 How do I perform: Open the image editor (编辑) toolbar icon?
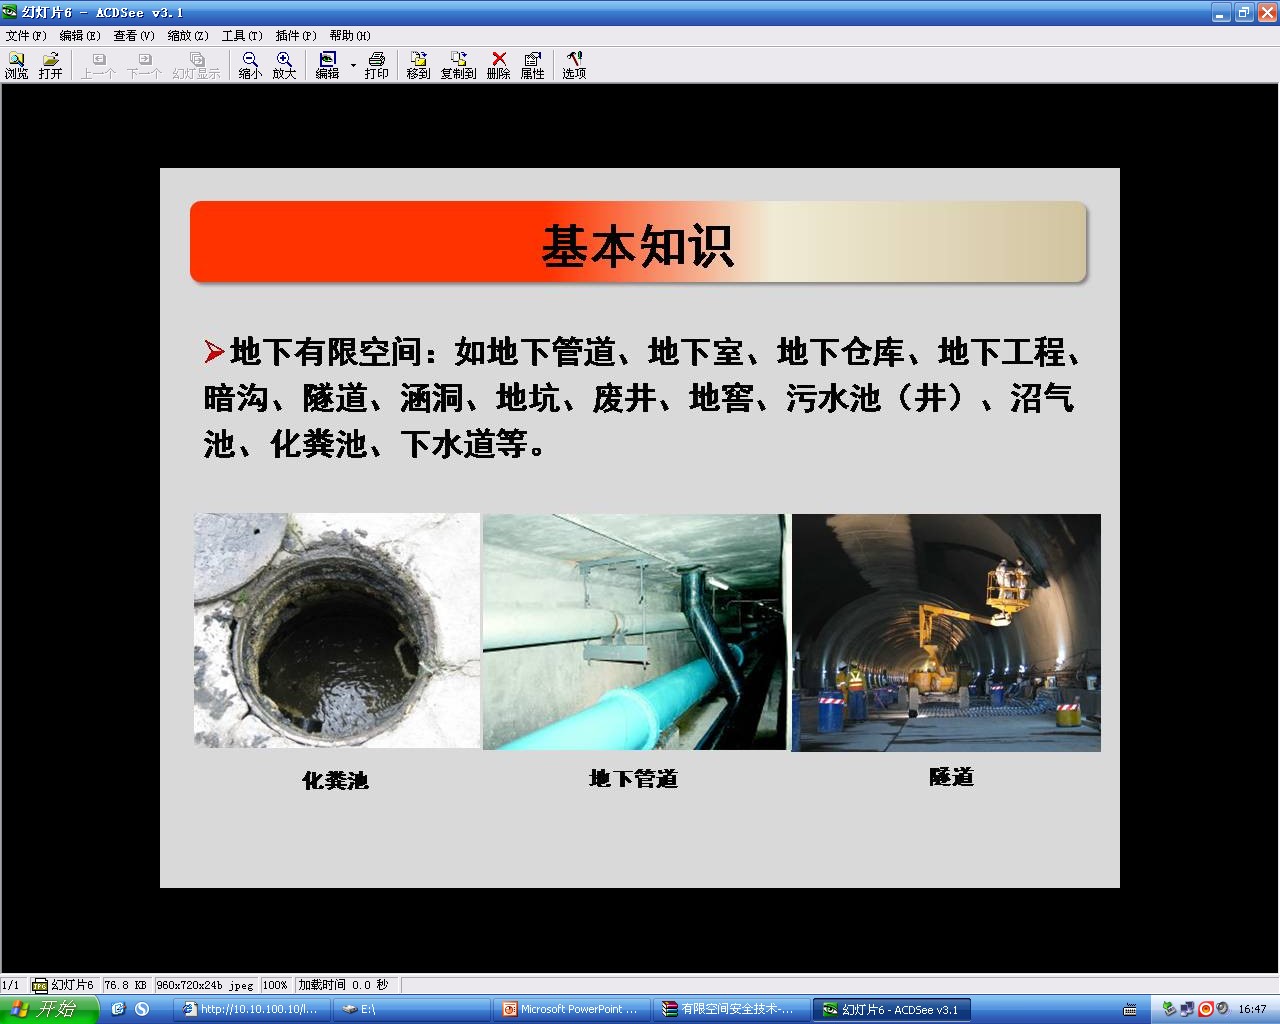tap(327, 65)
